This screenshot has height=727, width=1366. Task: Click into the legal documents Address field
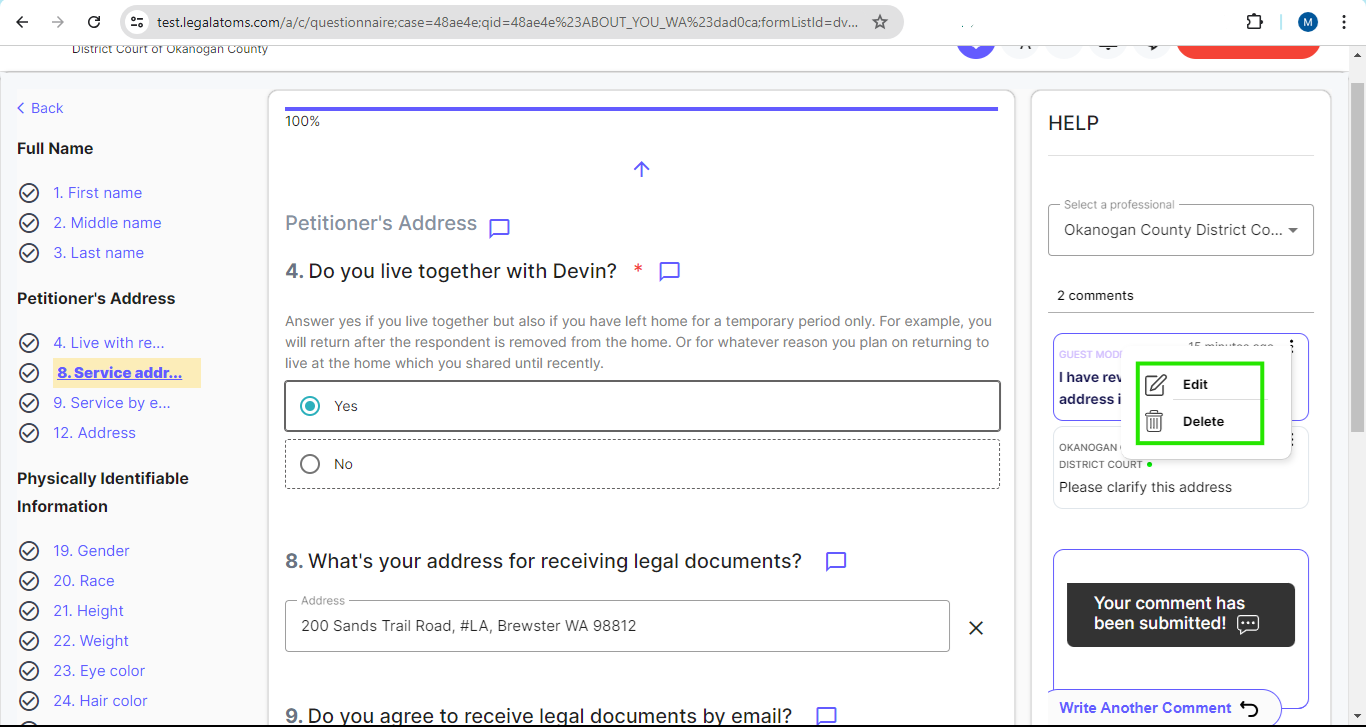coord(617,626)
